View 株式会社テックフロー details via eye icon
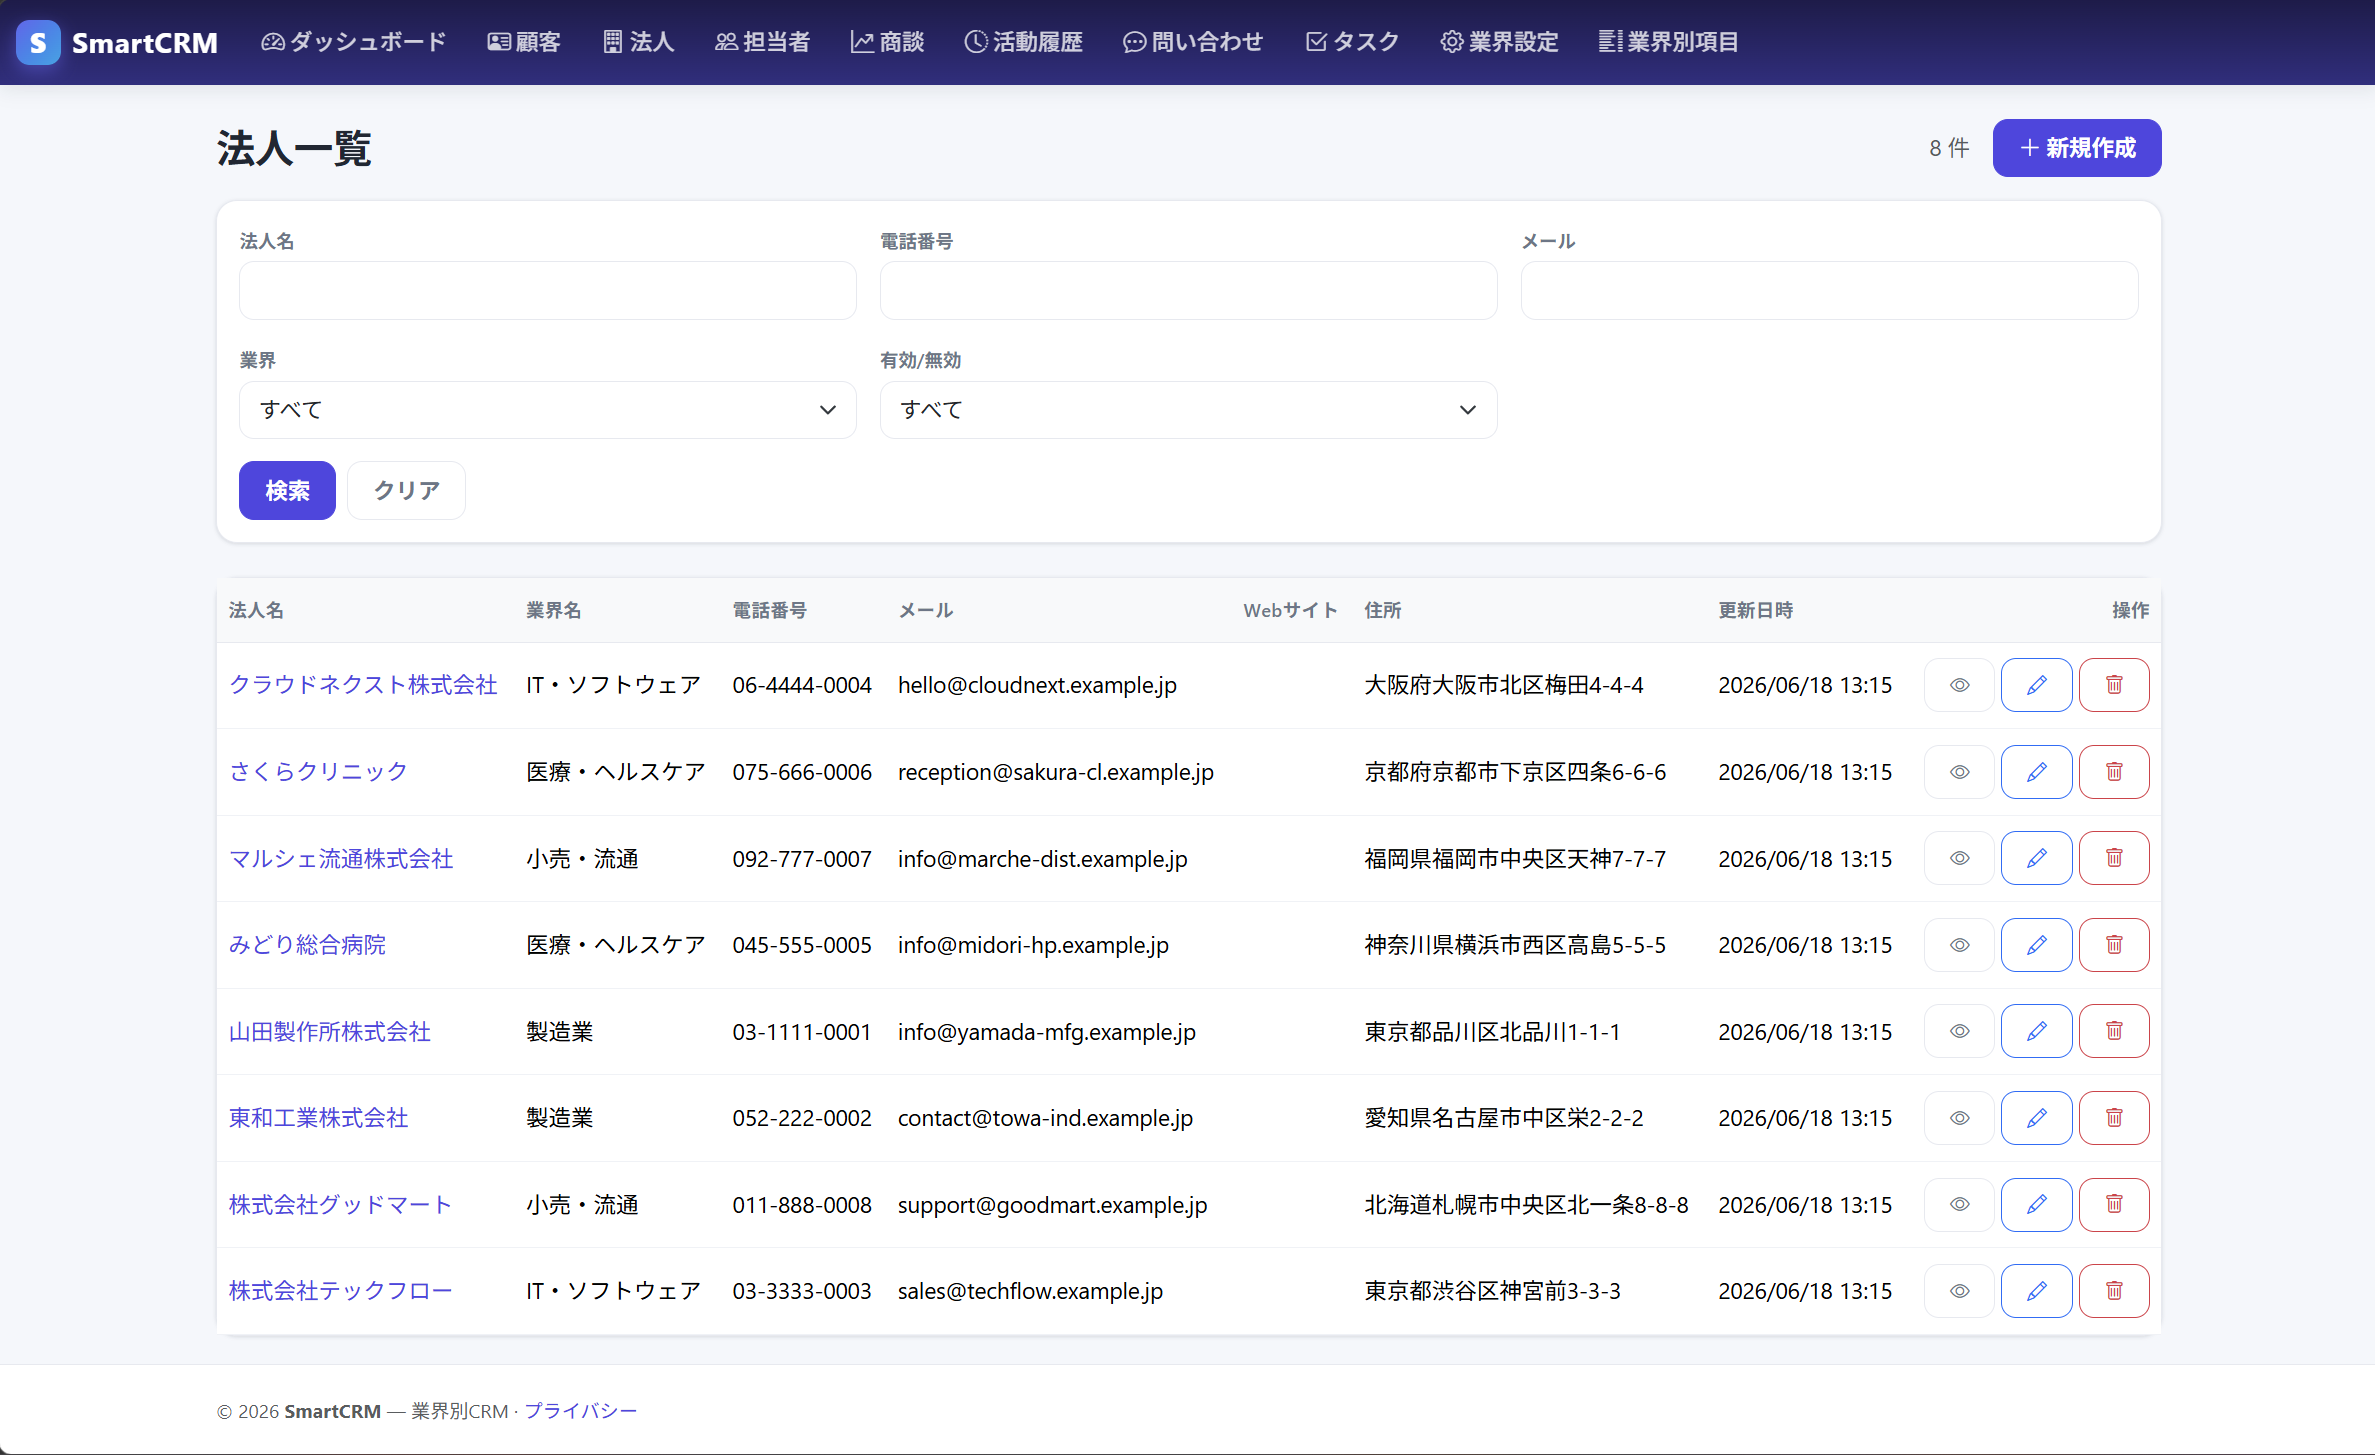Image resolution: width=2375 pixels, height=1455 pixels. point(1959,1291)
